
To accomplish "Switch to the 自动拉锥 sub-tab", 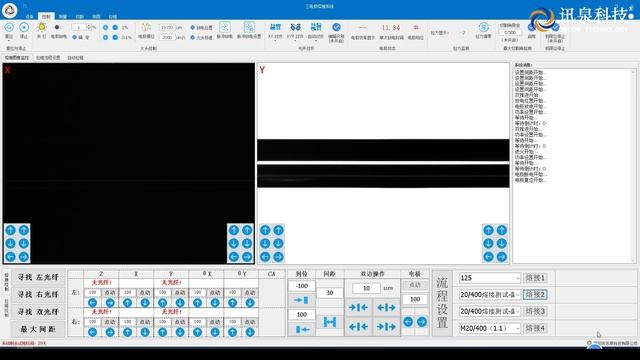I will [75, 58].
